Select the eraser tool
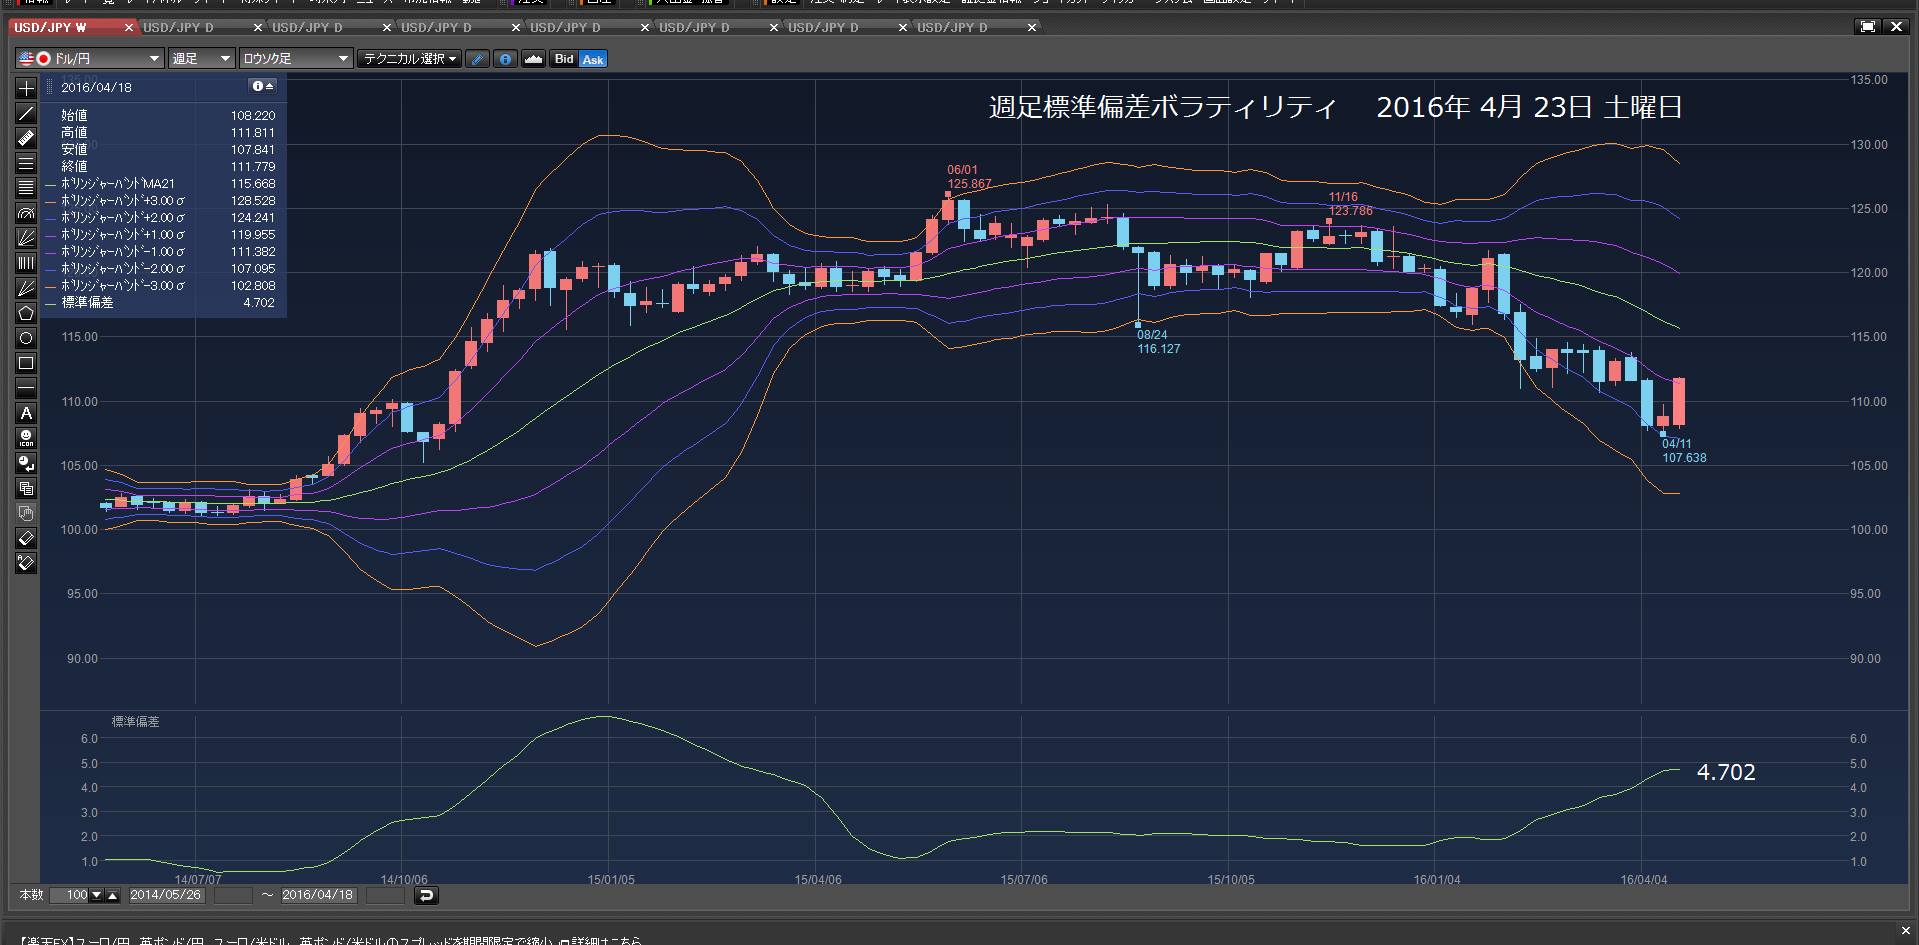The width and height of the screenshot is (1919, 945). [26, 538]
